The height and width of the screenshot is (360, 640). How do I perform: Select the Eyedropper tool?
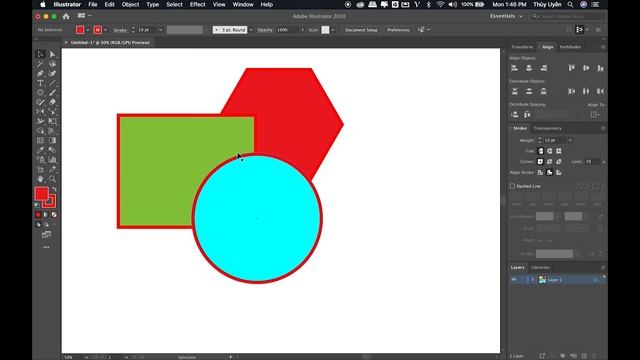click(40, 150)
